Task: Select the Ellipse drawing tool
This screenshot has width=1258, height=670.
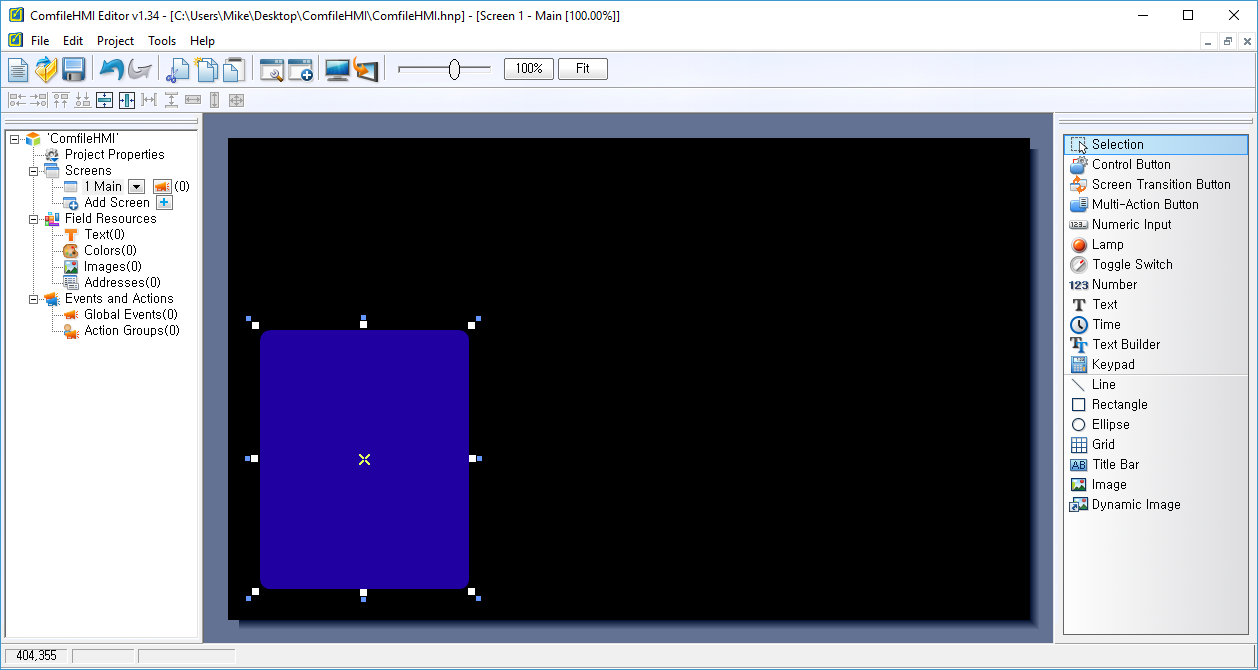Action: [x=1110, y=425]
